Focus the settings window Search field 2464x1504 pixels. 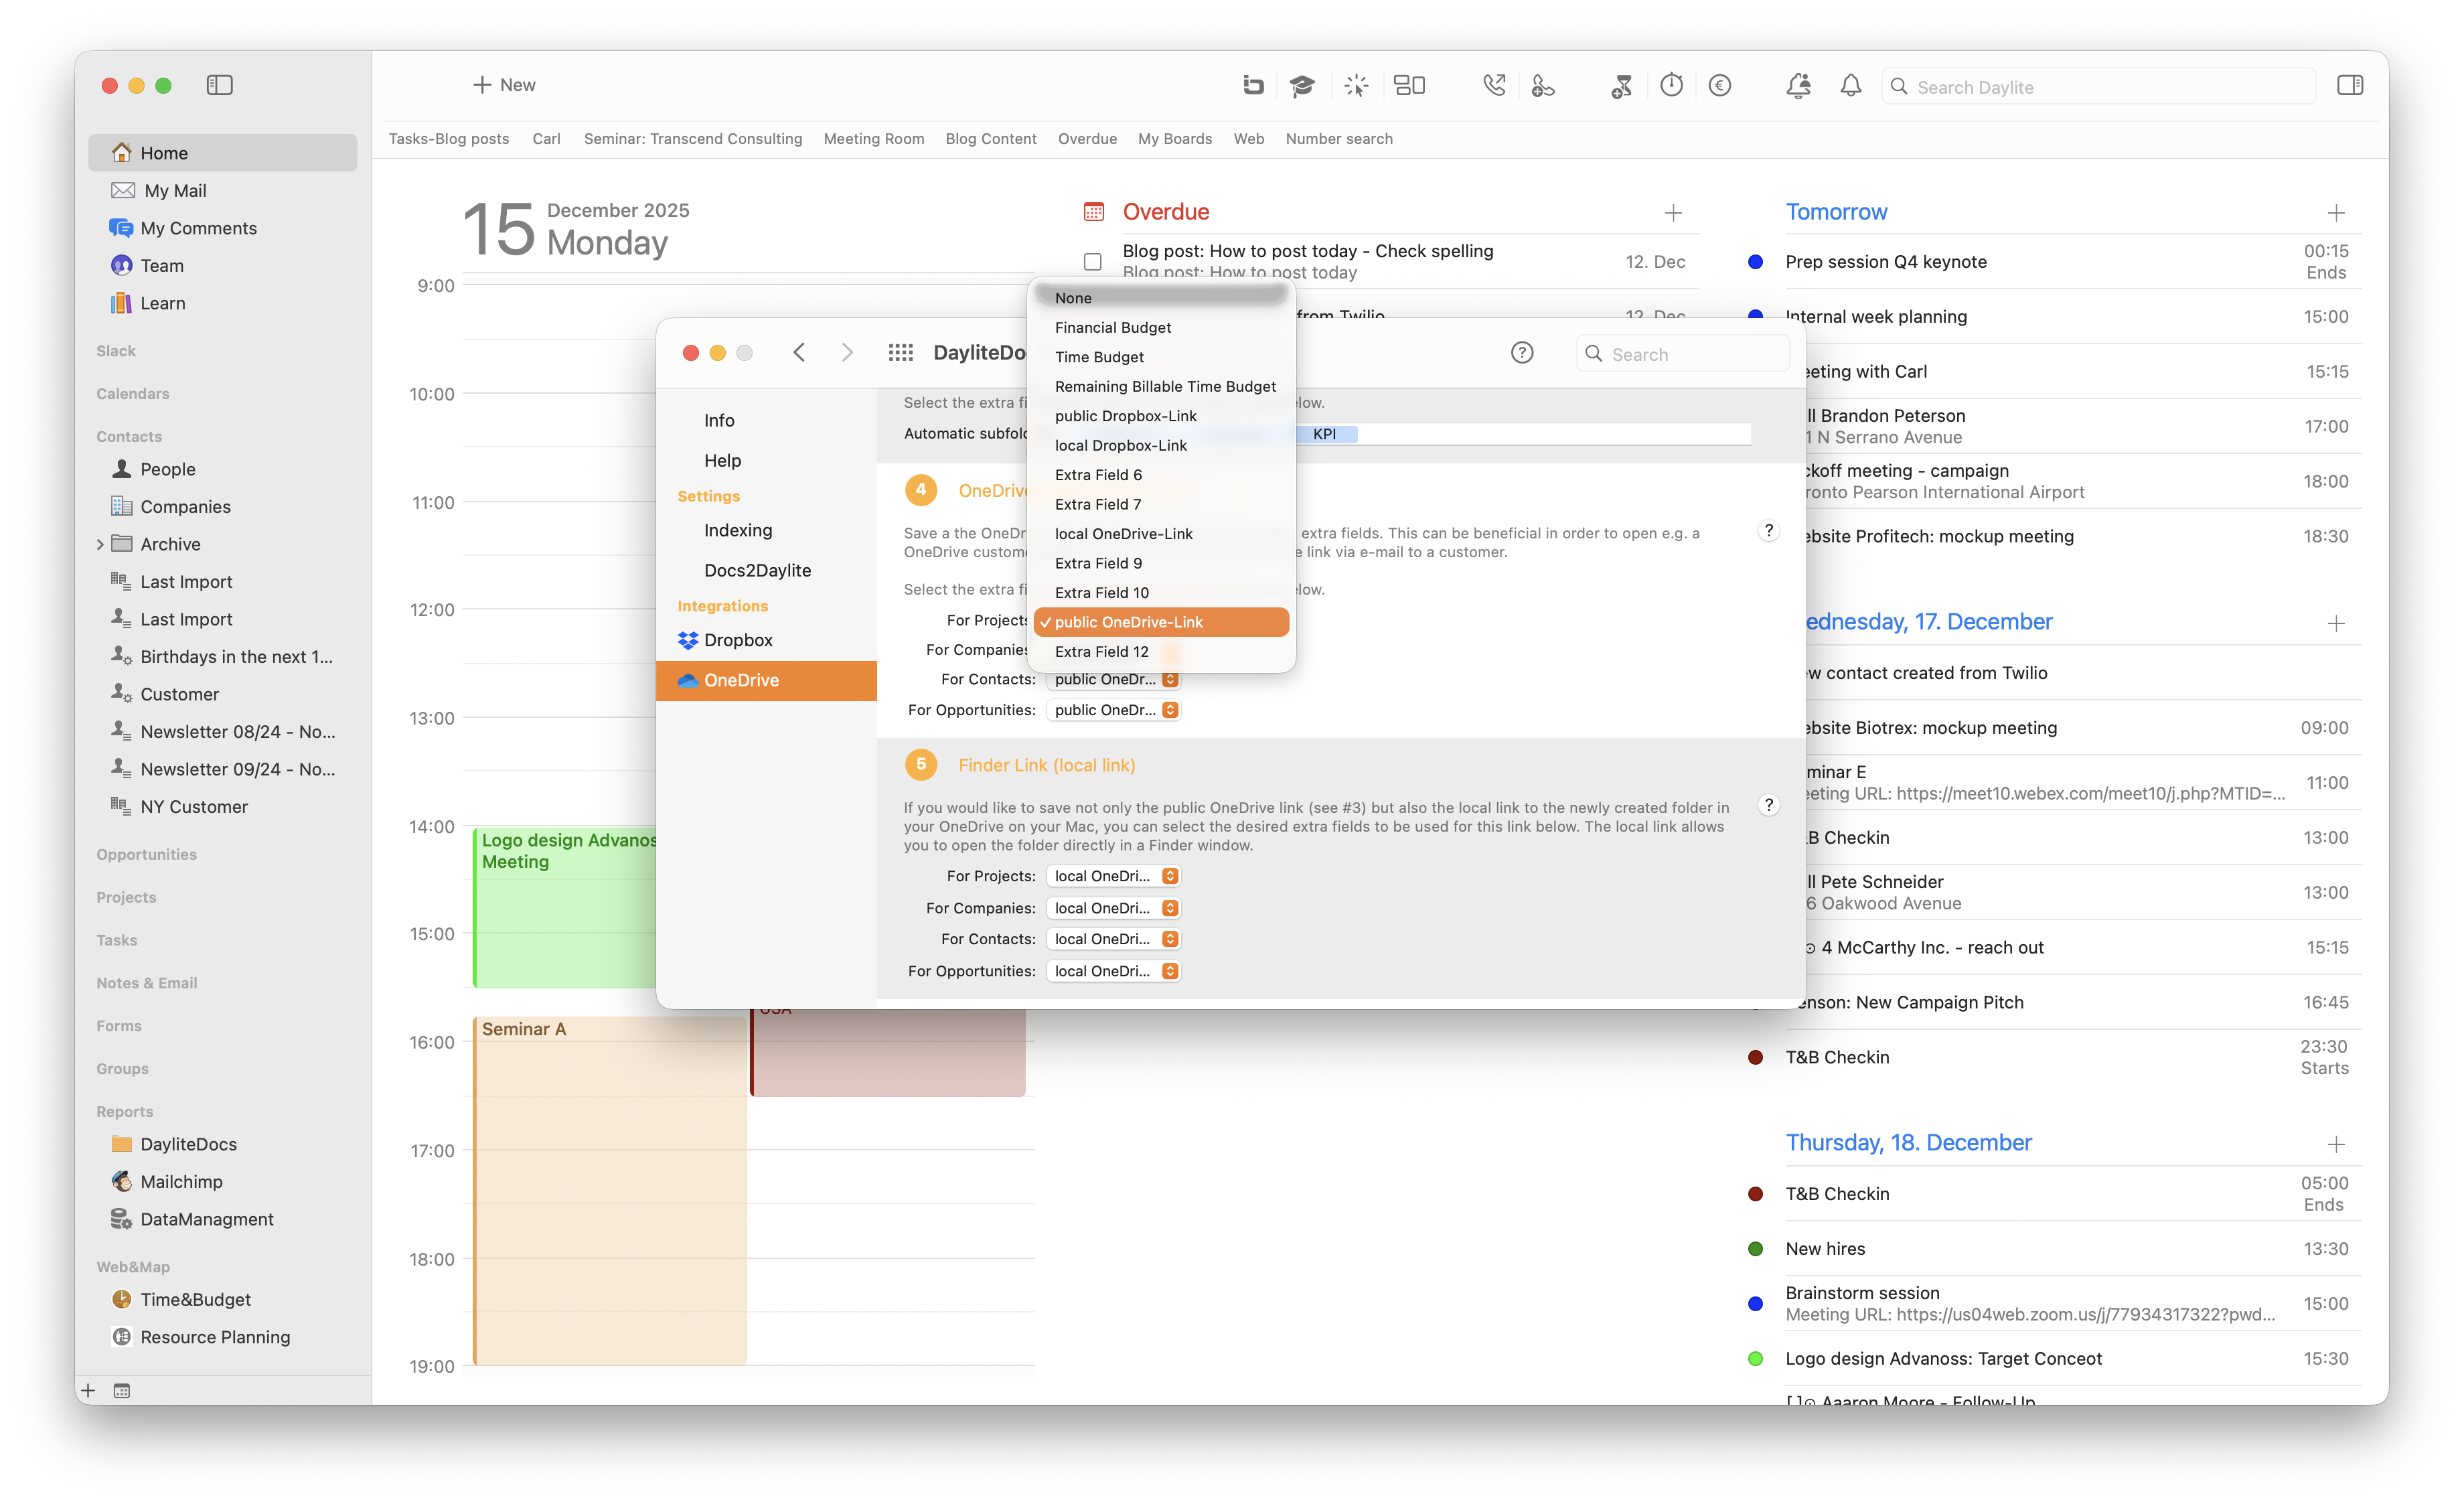pos(1683,354)
